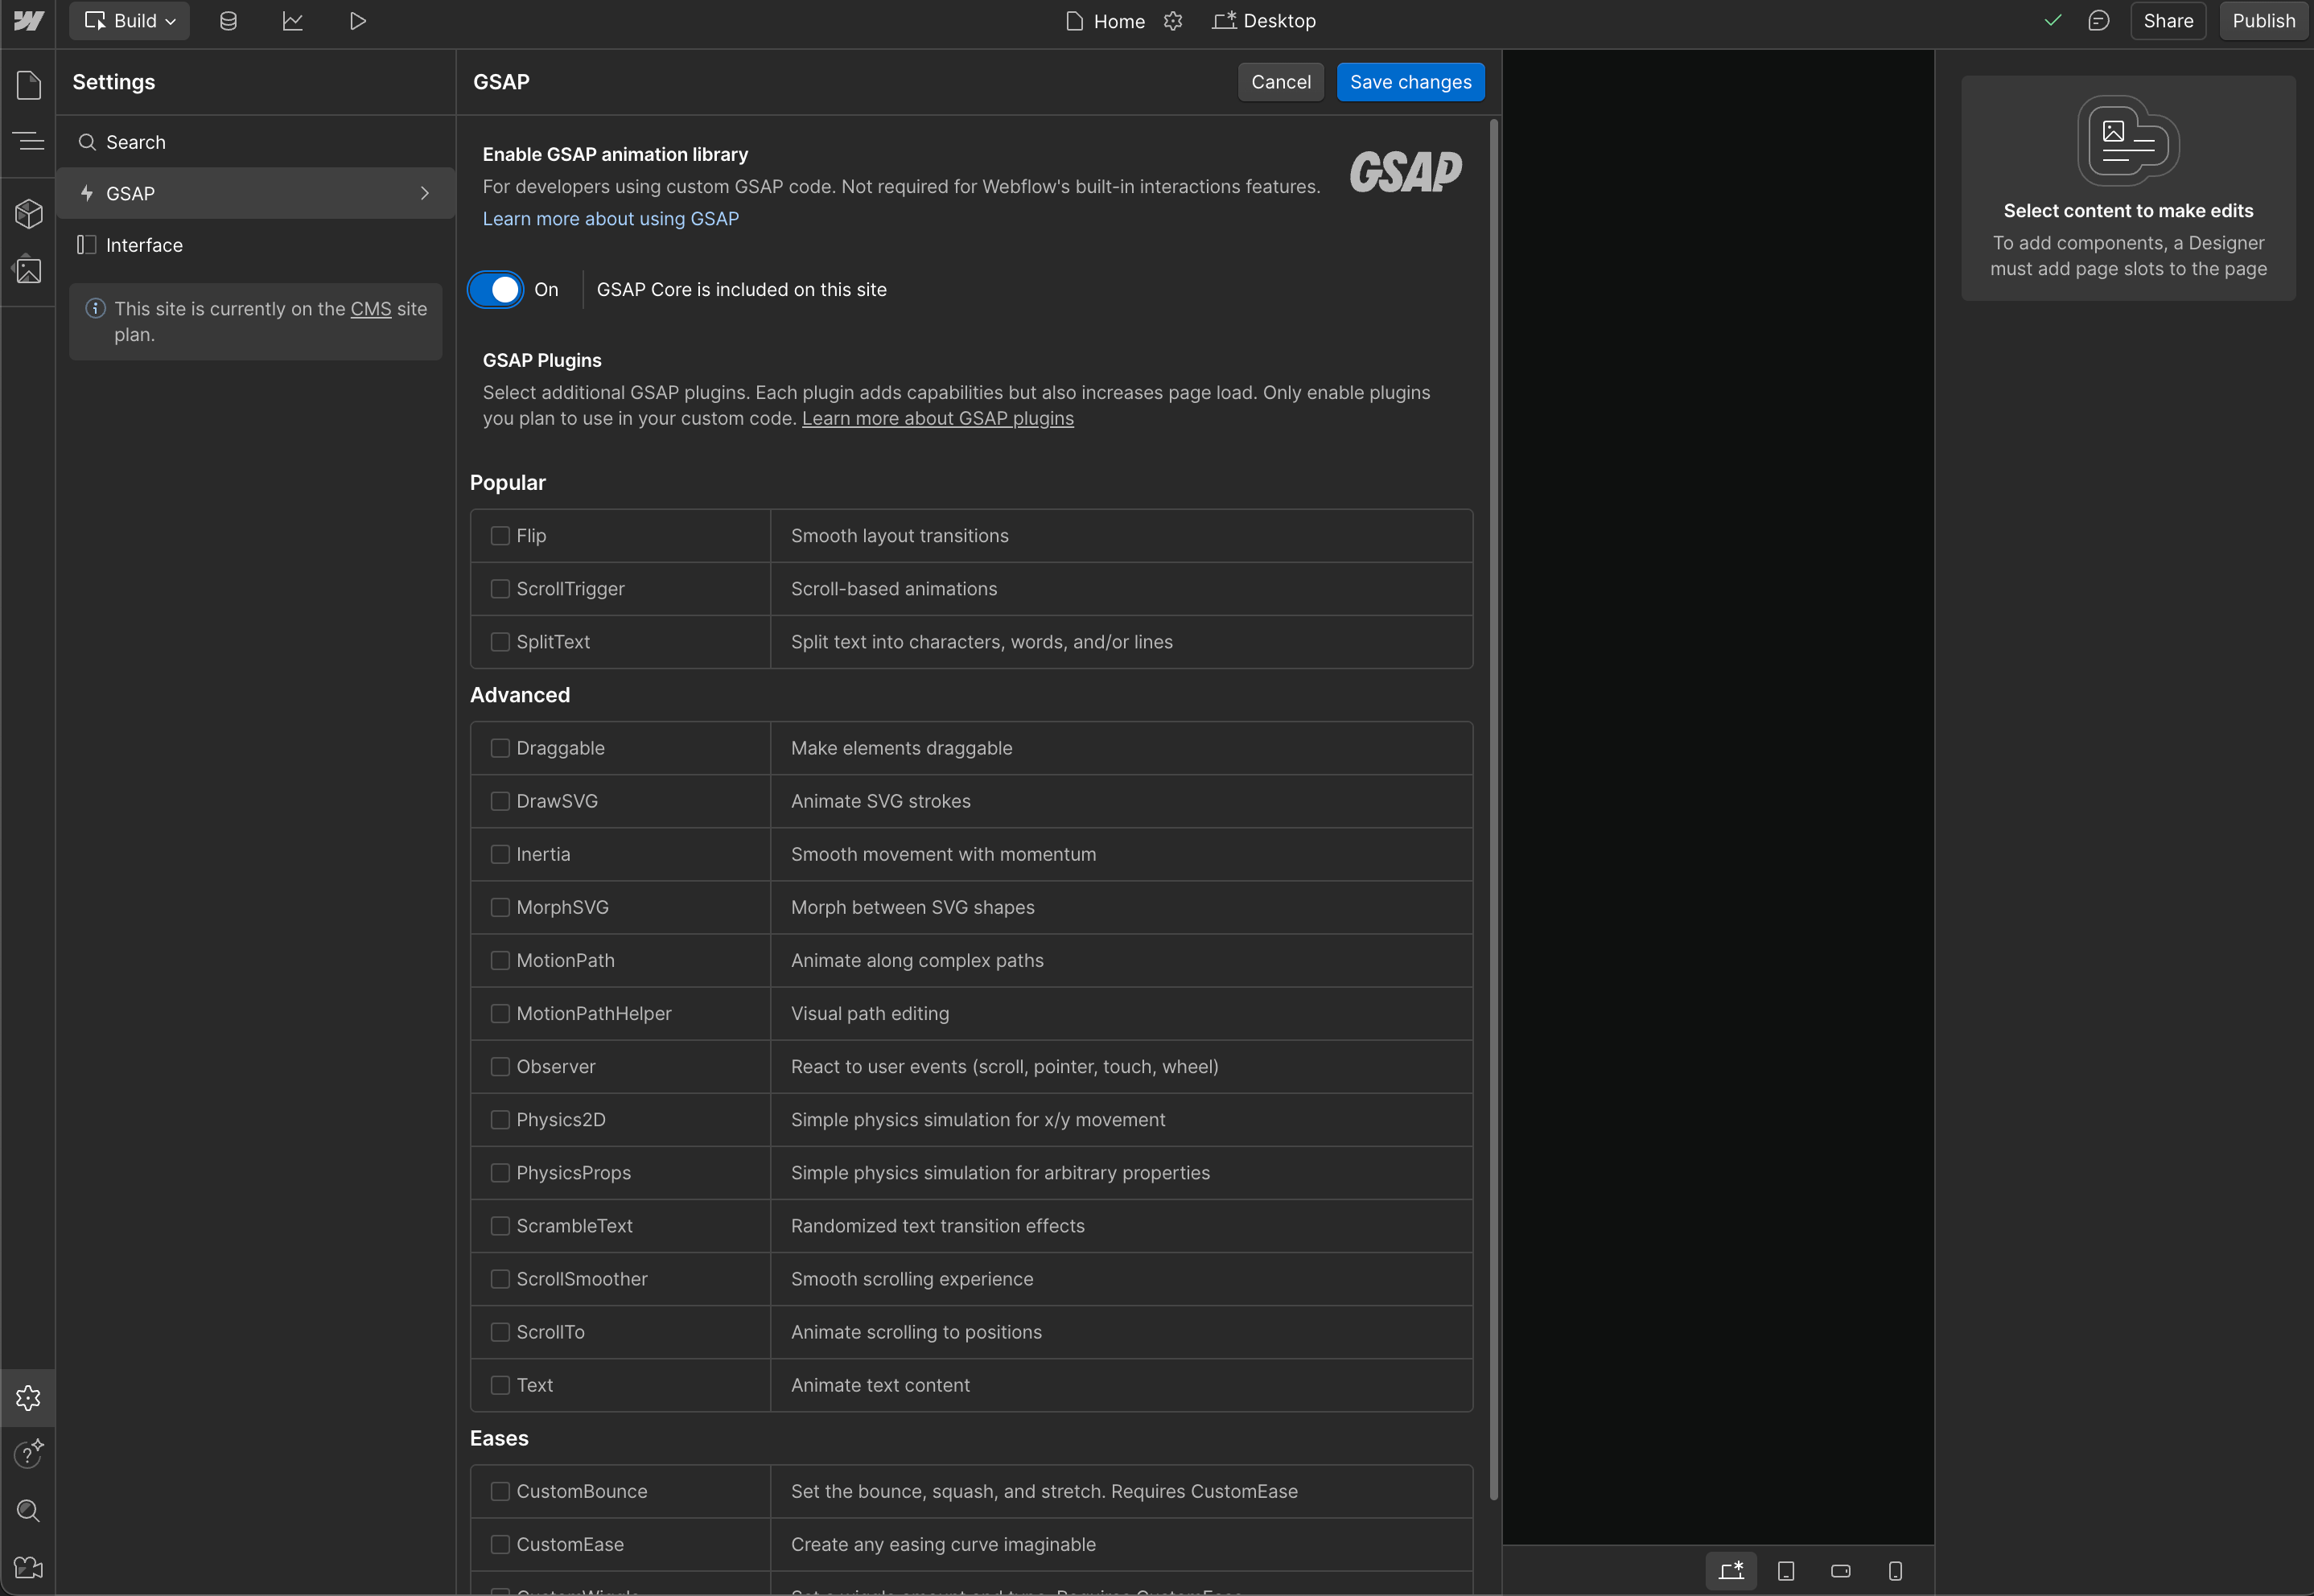Screen dimensions: 2314x1596
Task: Check the MotionPathHelper plugin checkbox
Action: (x=500, y=1014)
